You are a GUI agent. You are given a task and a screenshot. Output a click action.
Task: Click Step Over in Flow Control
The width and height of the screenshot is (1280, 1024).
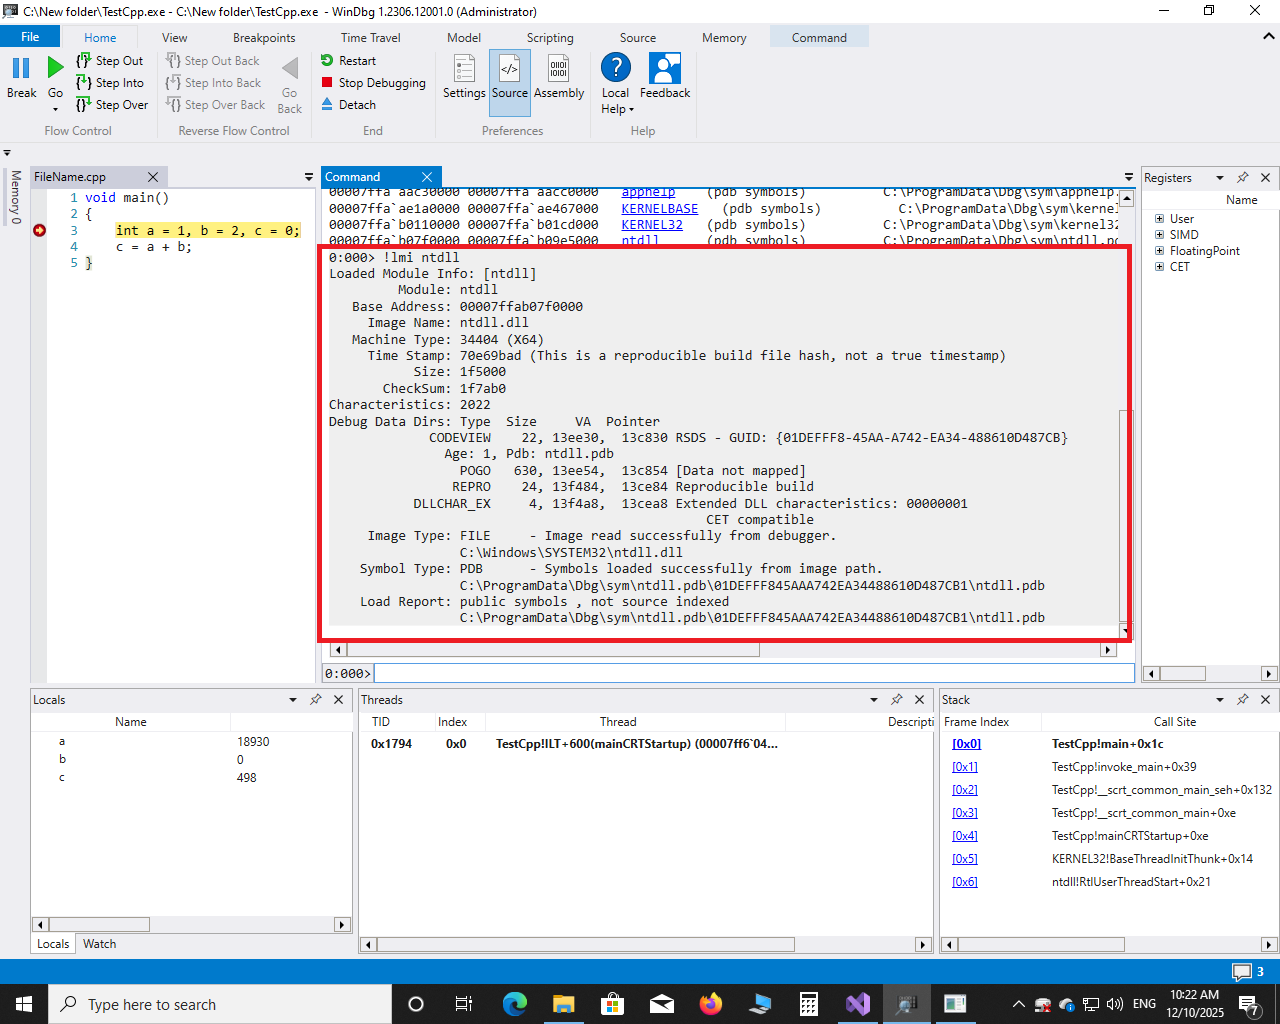point(112,105)
